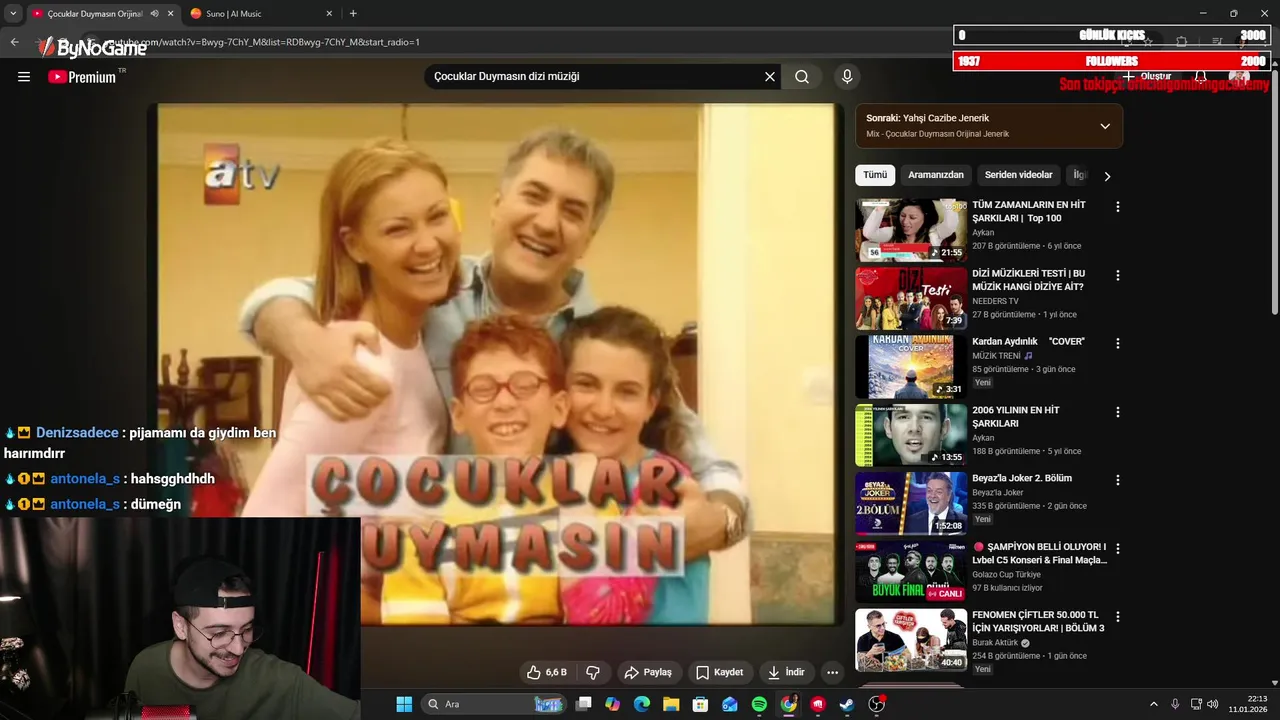Open TÜM ZAMANLARIN EN HİT ŞARKILARI thumbnail
The width and height of the screenshot is (1280, 720).
point(911,230)
